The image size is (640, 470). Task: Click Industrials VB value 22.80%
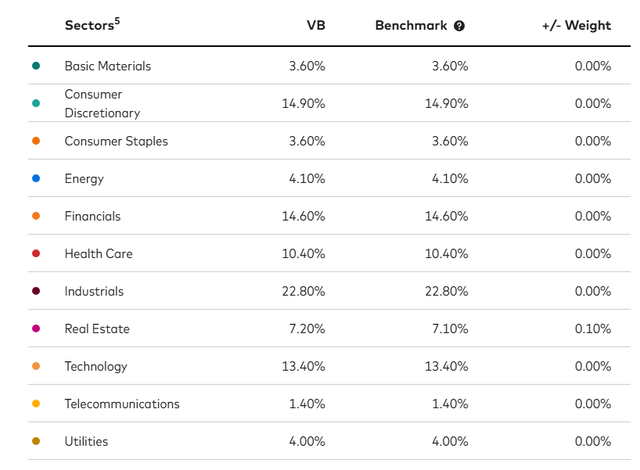[302, 291]
